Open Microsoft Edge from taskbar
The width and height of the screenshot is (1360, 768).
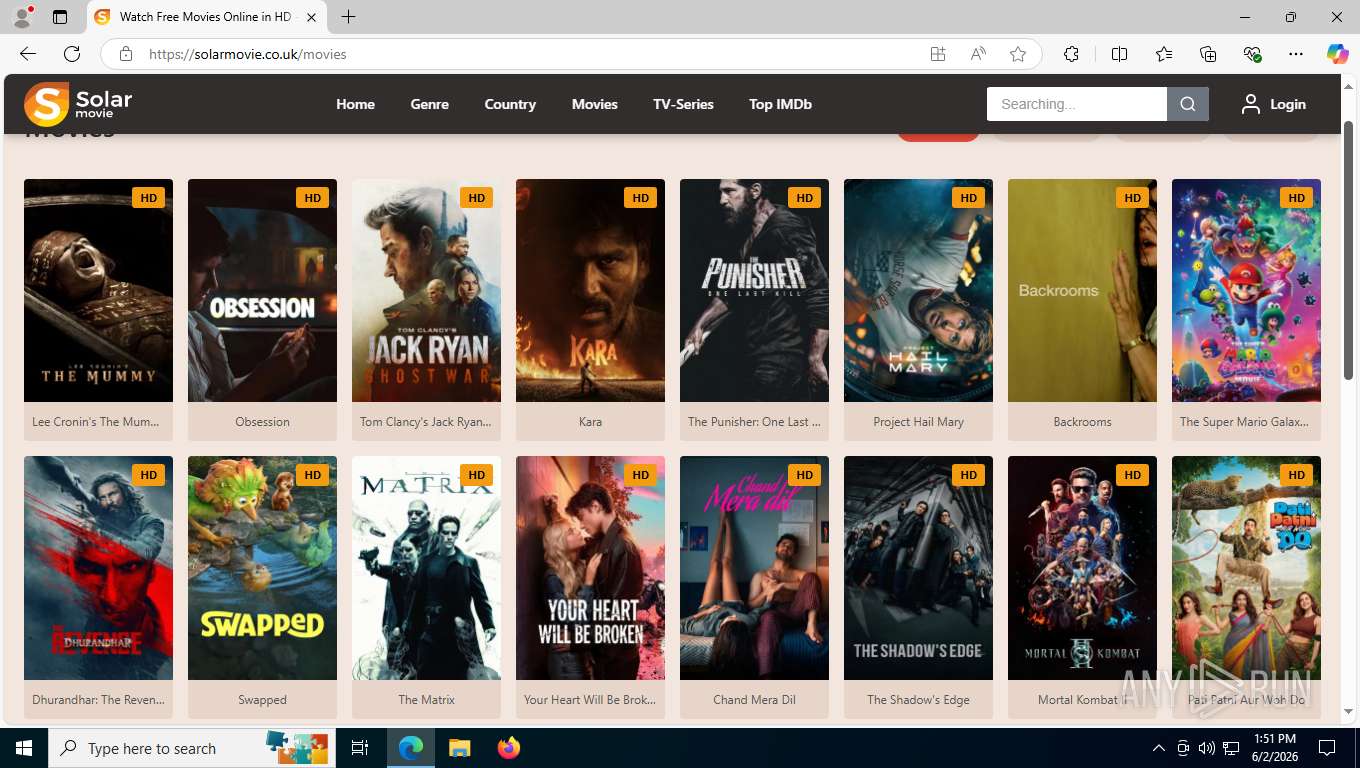(411, 748)
